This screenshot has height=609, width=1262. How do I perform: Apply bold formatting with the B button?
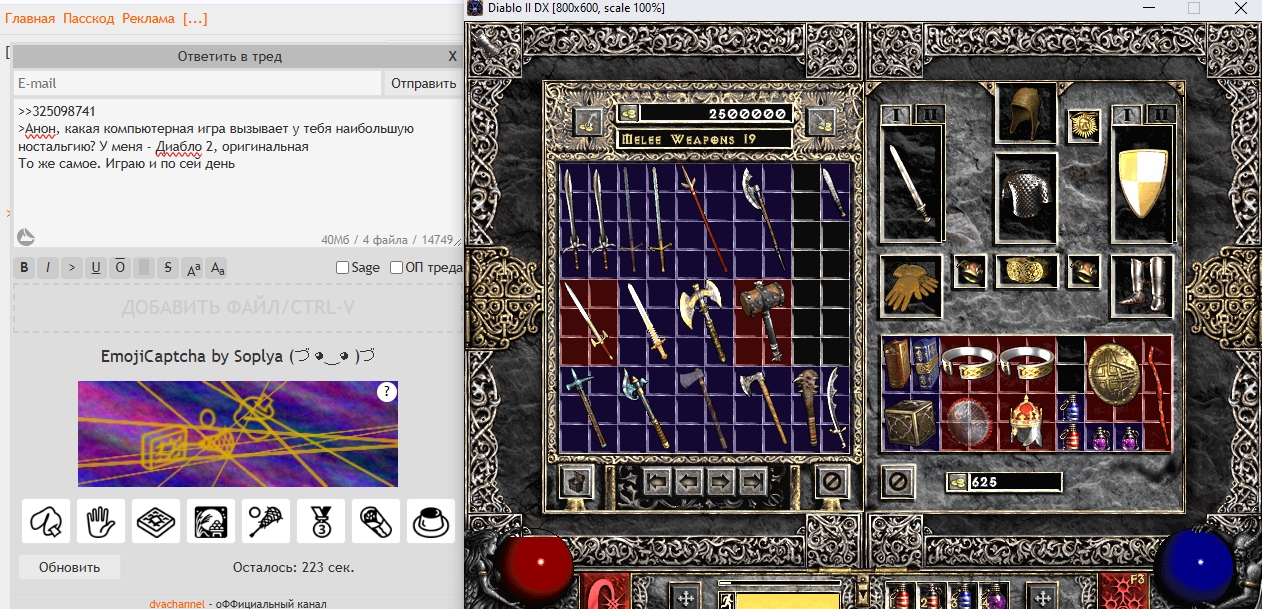(25, 267)
